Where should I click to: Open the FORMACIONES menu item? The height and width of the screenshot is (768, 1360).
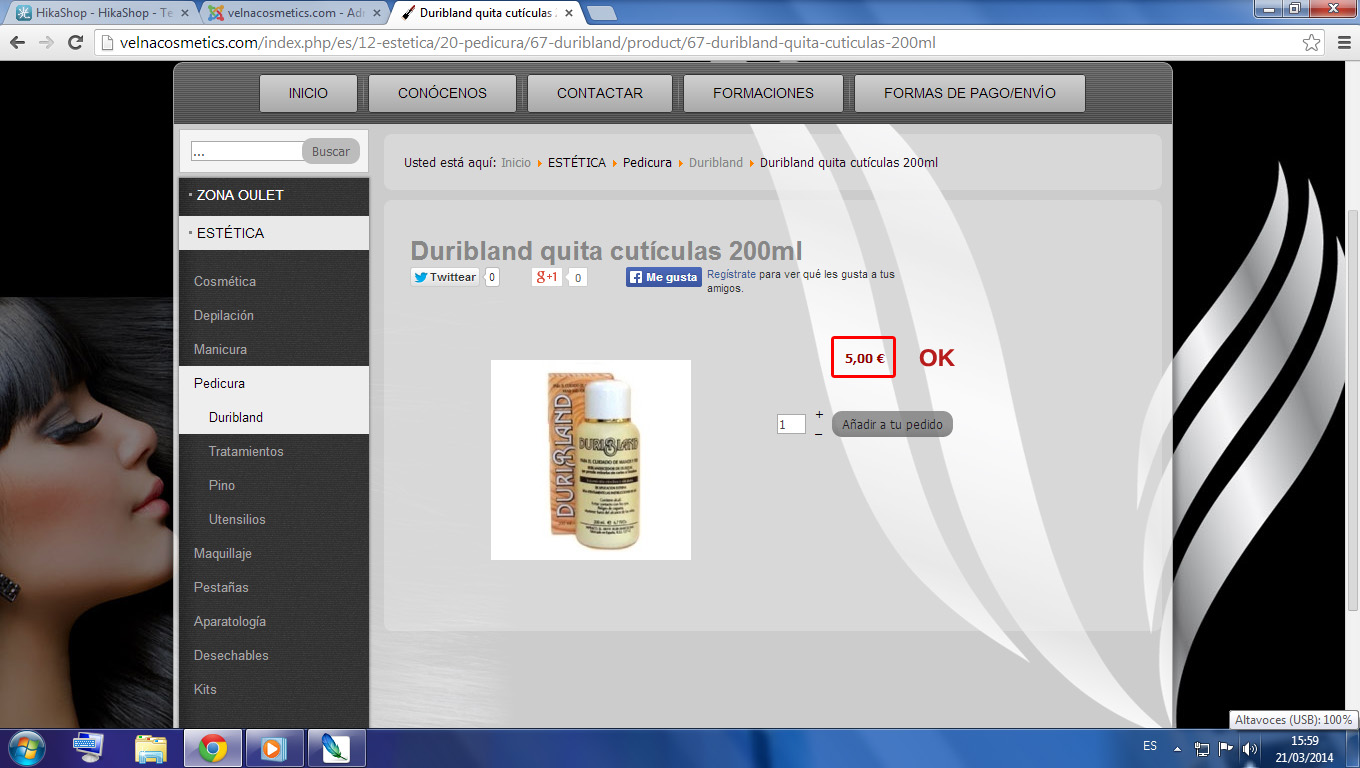coord(763,93)
